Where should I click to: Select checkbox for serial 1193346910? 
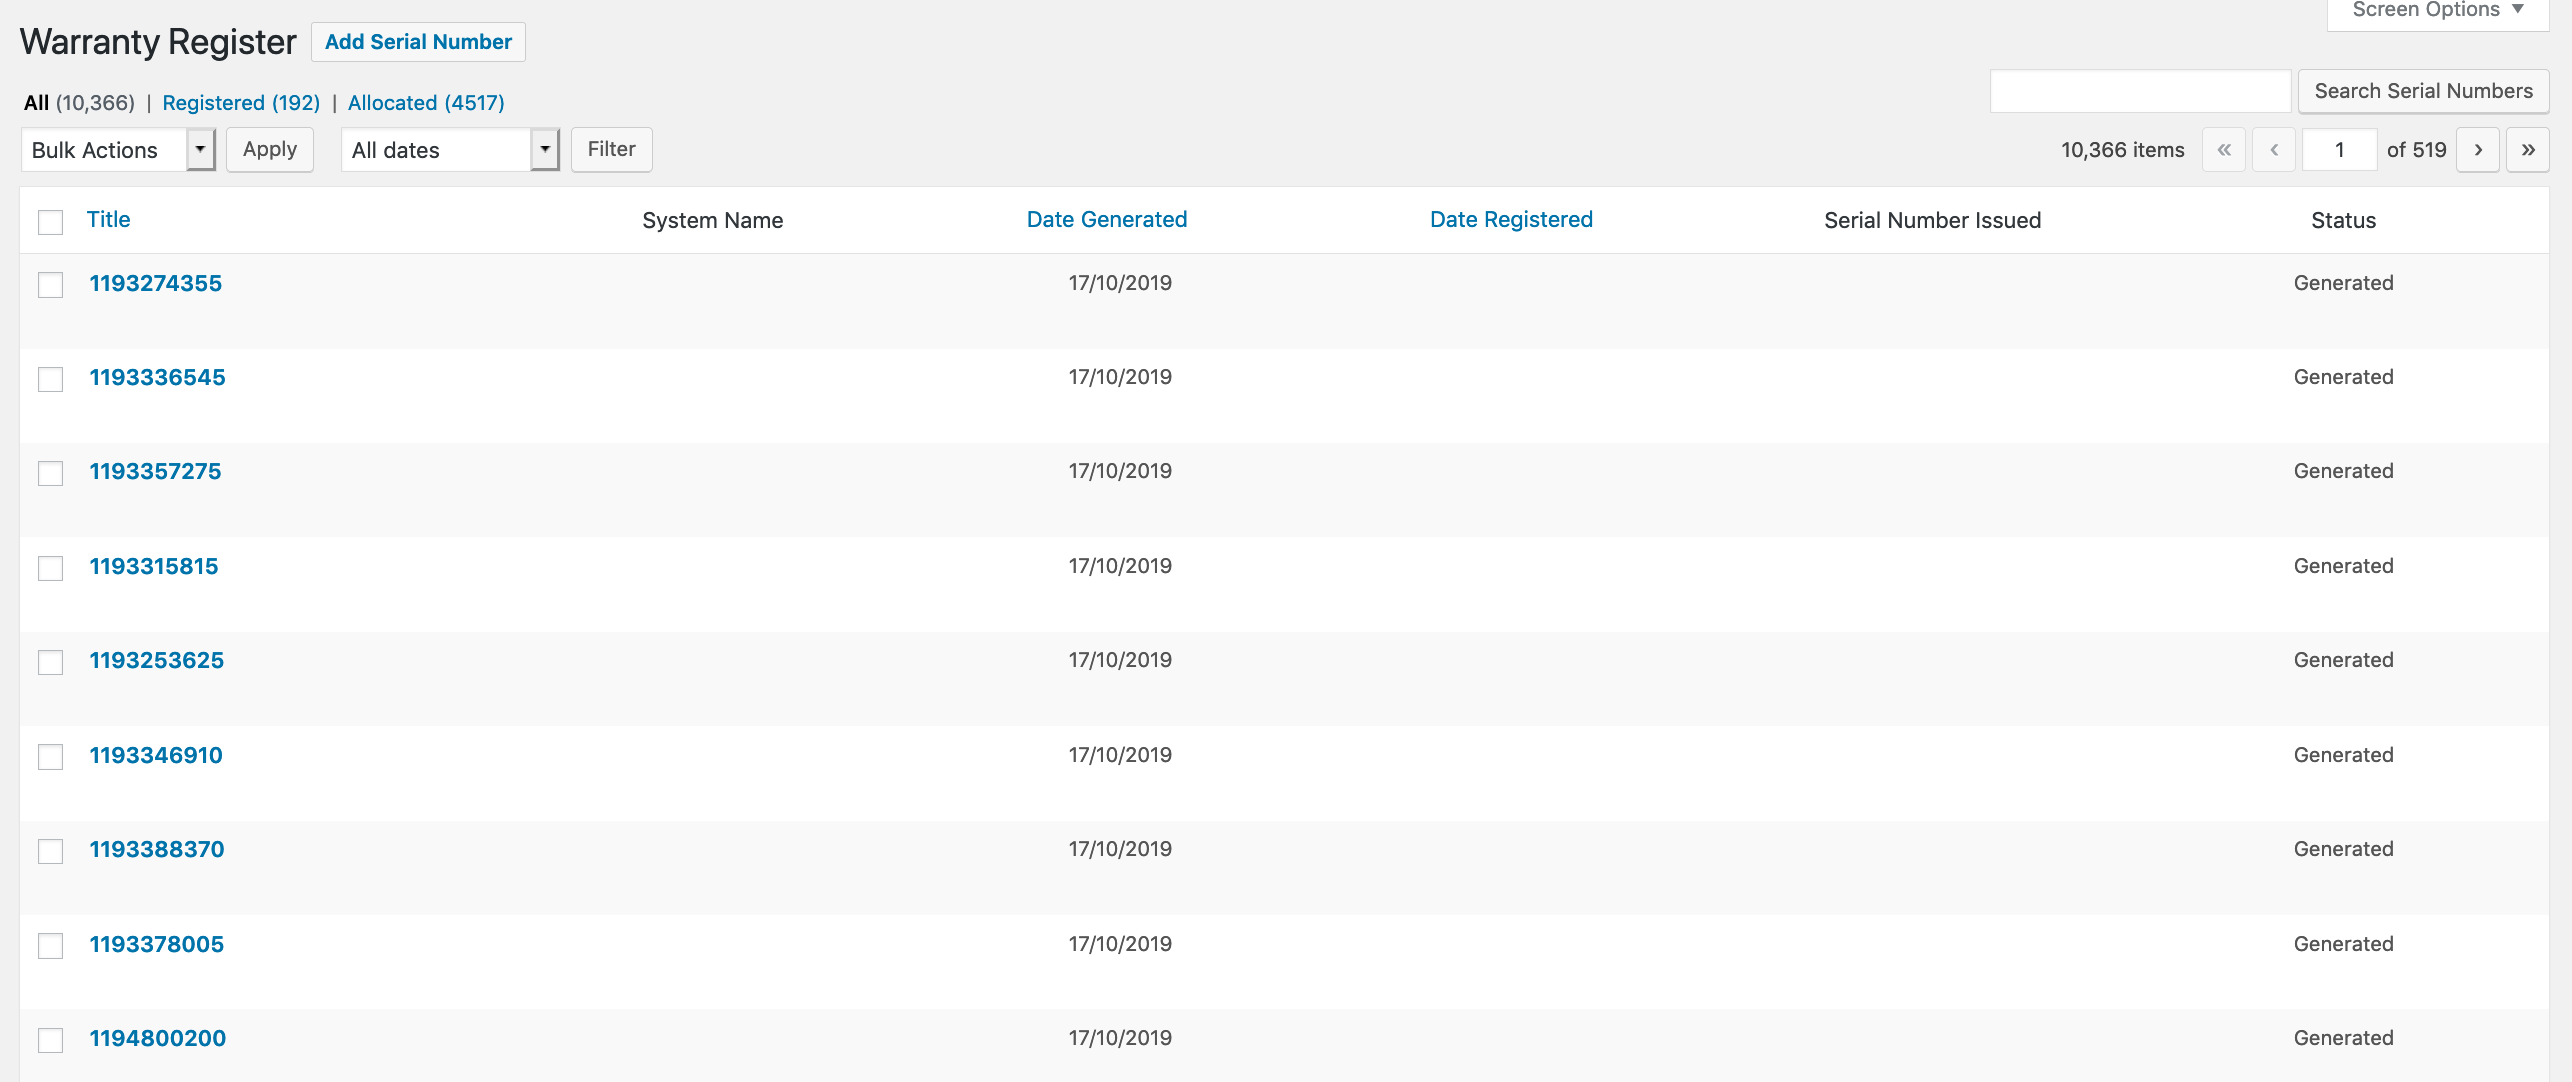tap(50, 757)
